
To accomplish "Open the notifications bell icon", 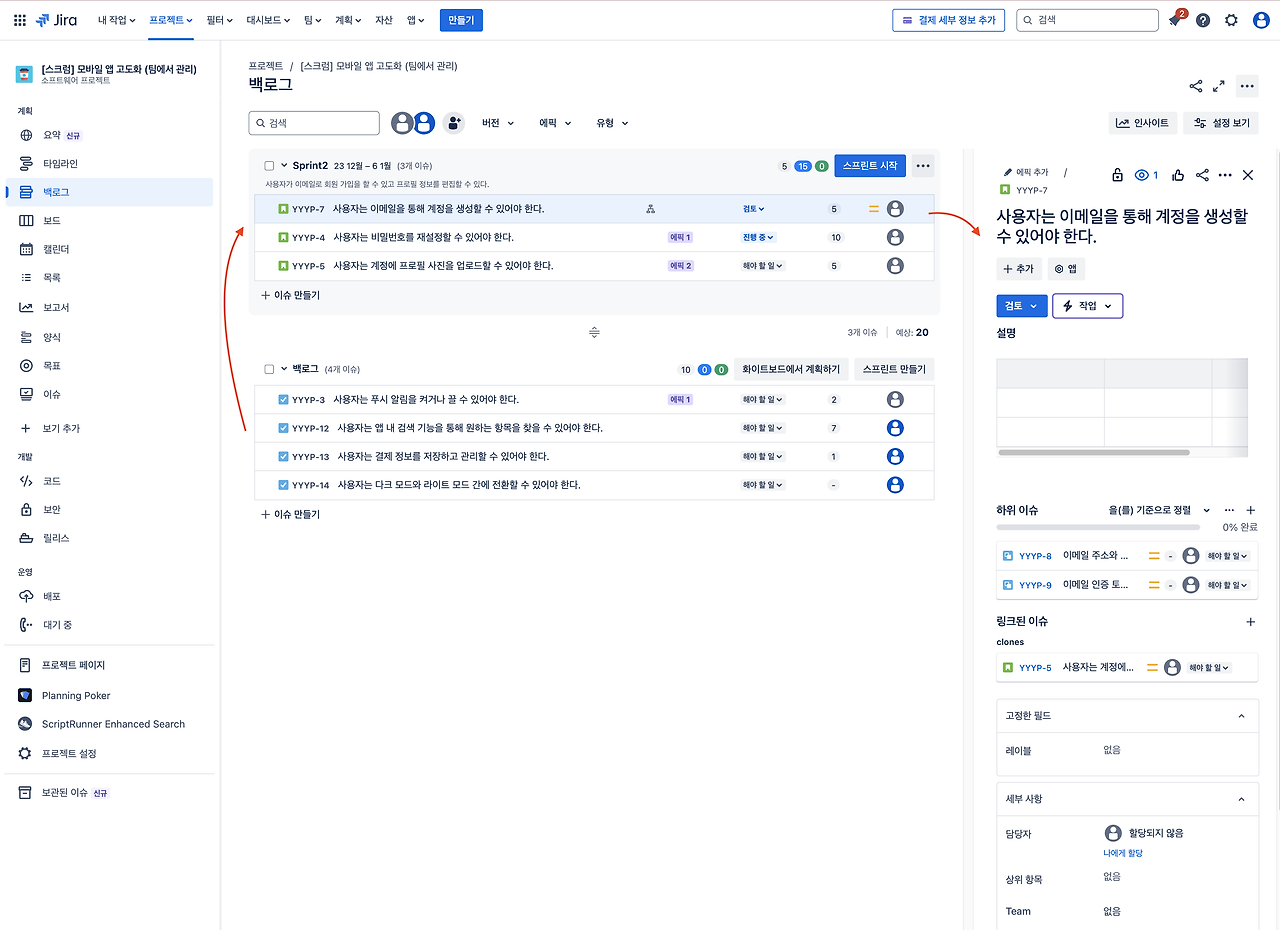I will [x=1175, y=20].
